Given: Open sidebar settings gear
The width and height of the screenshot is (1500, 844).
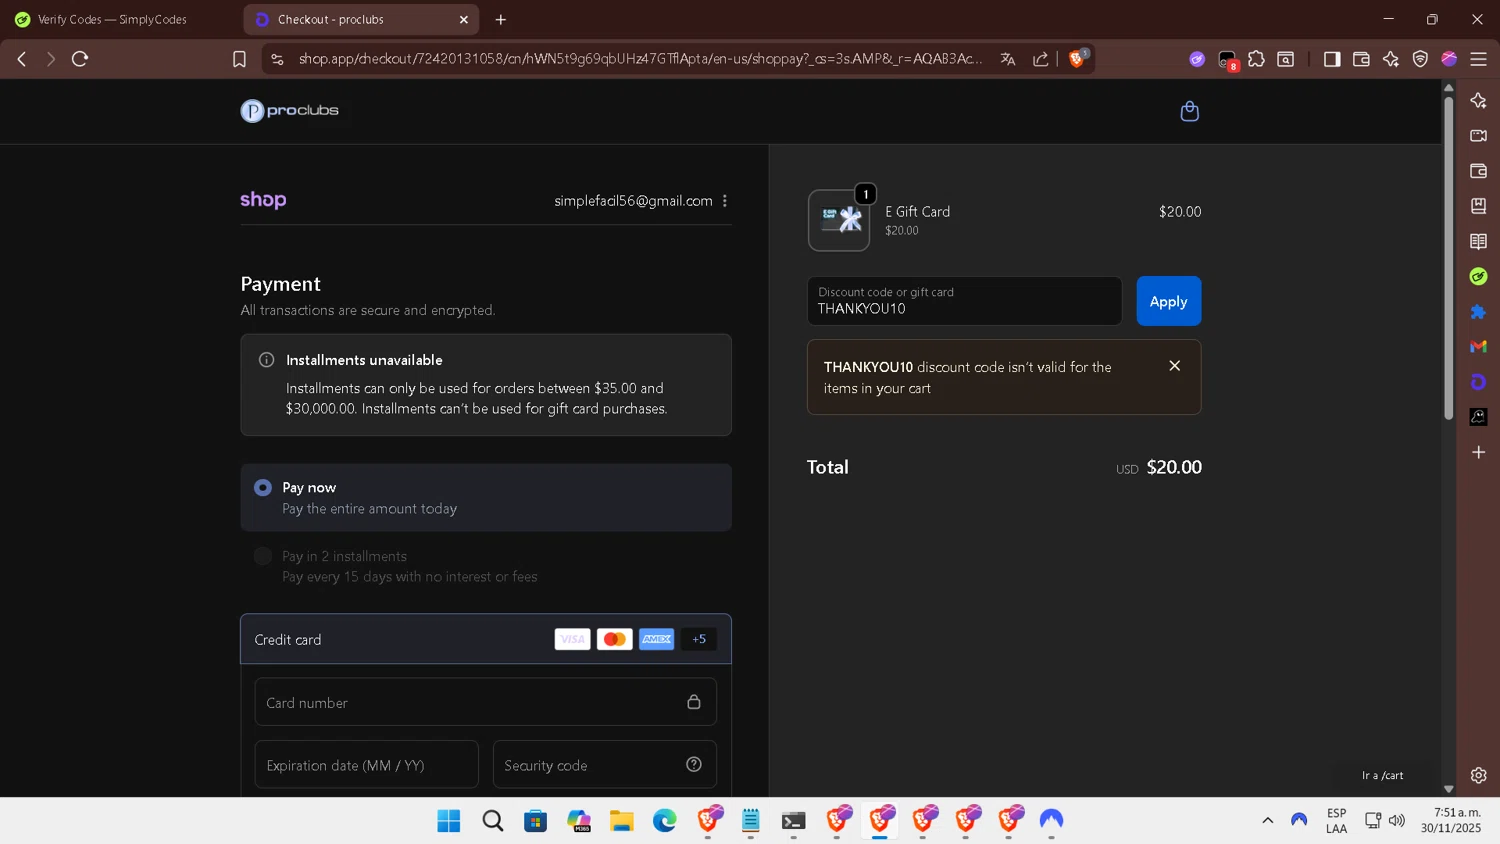Looking at the screenshot, I should point(1478,775).
